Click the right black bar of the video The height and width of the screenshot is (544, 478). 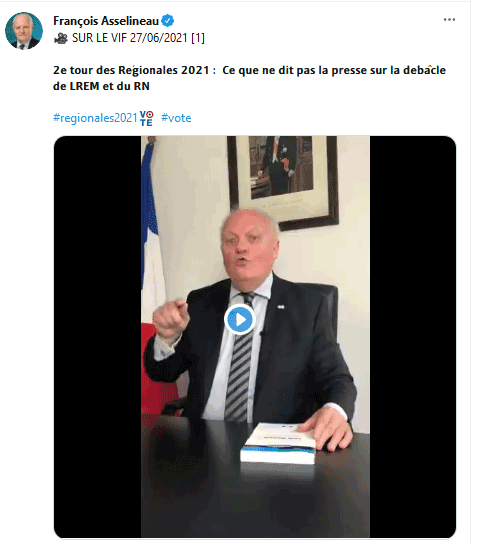pyautogui.click(x=412, y=337)
